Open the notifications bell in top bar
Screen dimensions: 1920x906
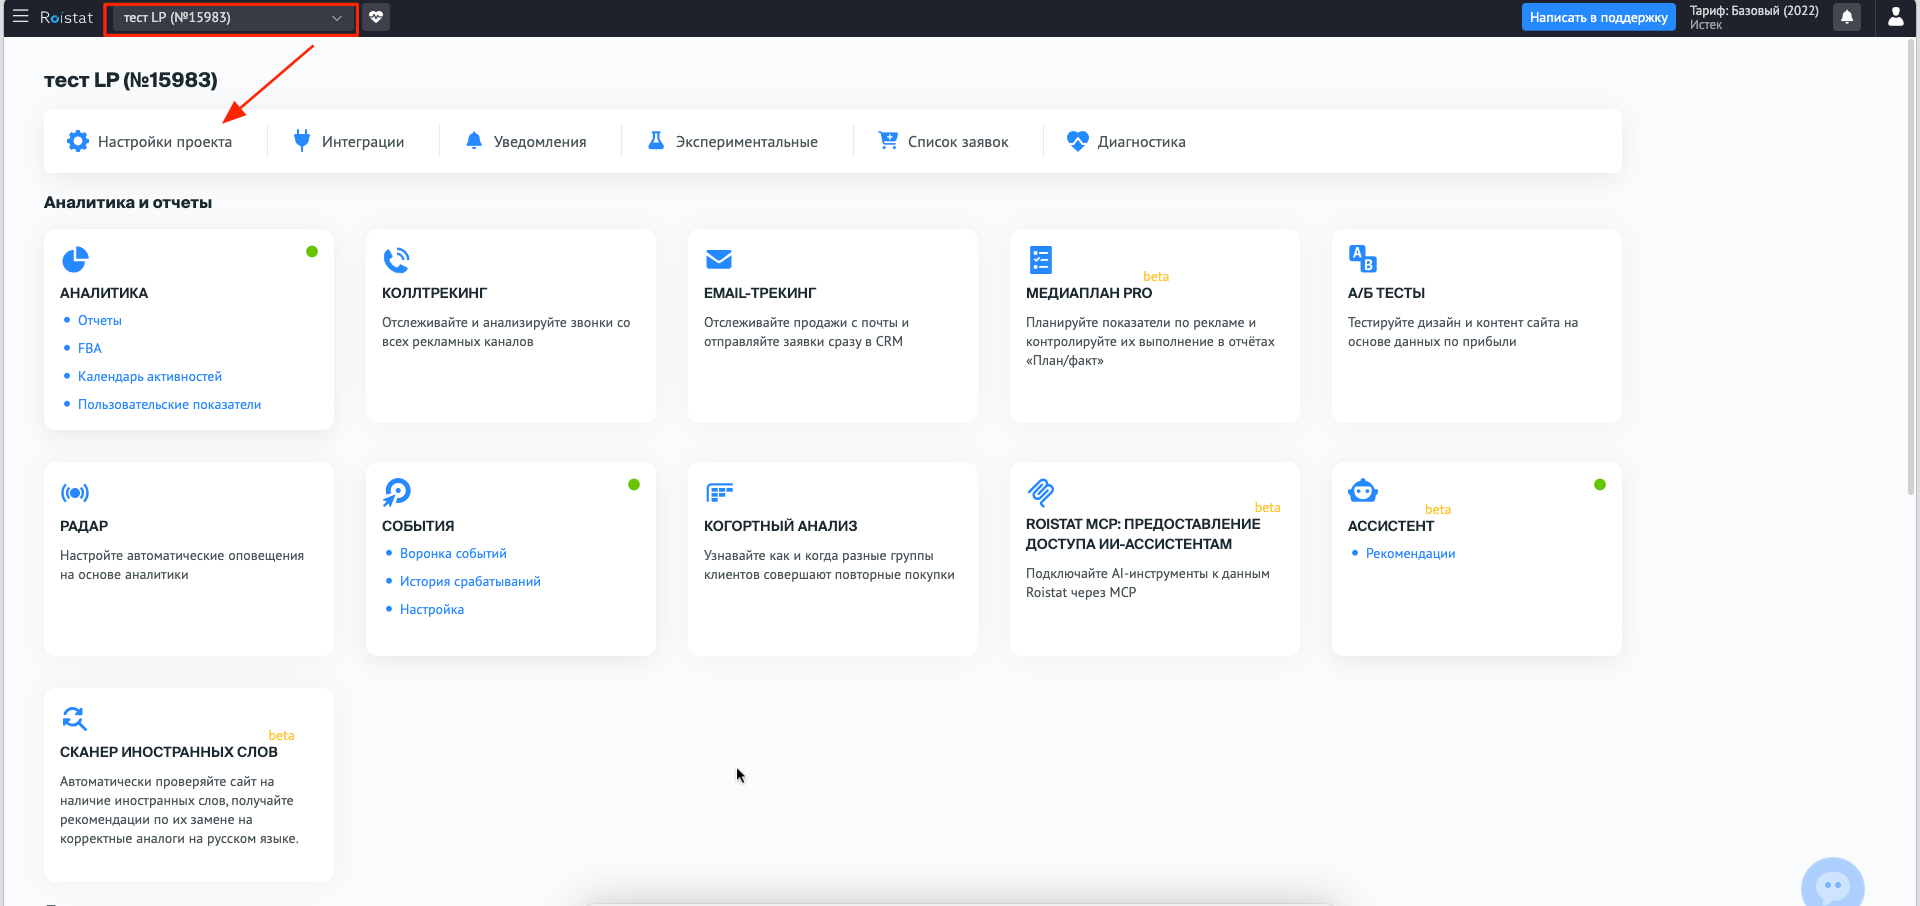[x=1847, y=17]
